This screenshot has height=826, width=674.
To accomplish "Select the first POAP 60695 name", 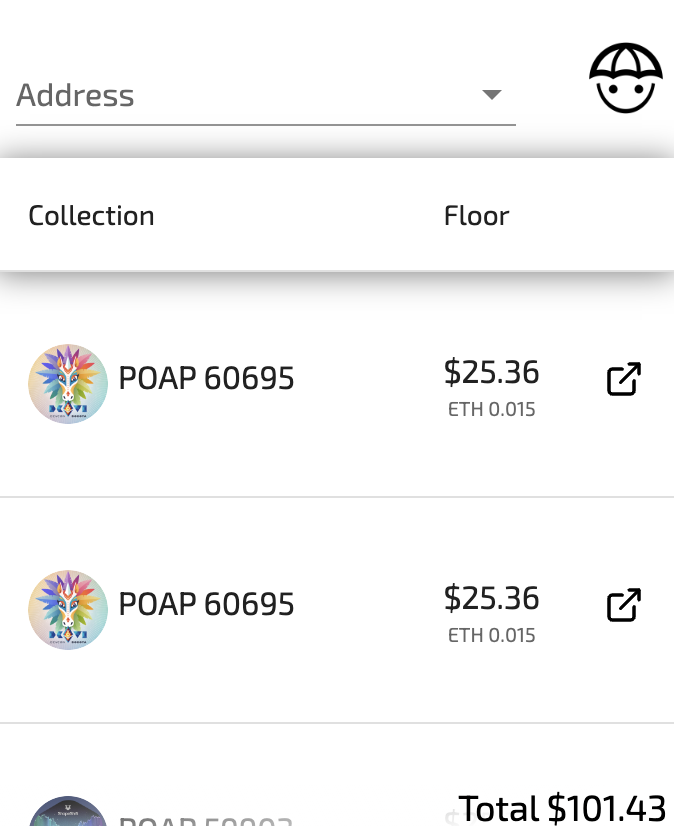I will click(x=206, y=379).
